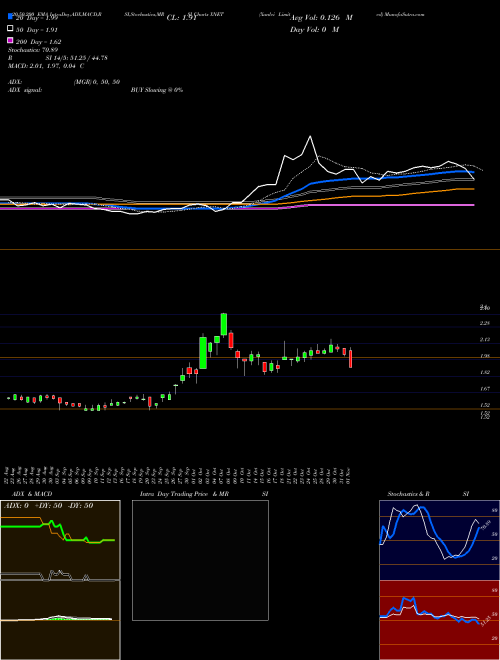Click the 'Avg Vol: 0.126 M' text
The image size is (500, 660).
point(322,18)
